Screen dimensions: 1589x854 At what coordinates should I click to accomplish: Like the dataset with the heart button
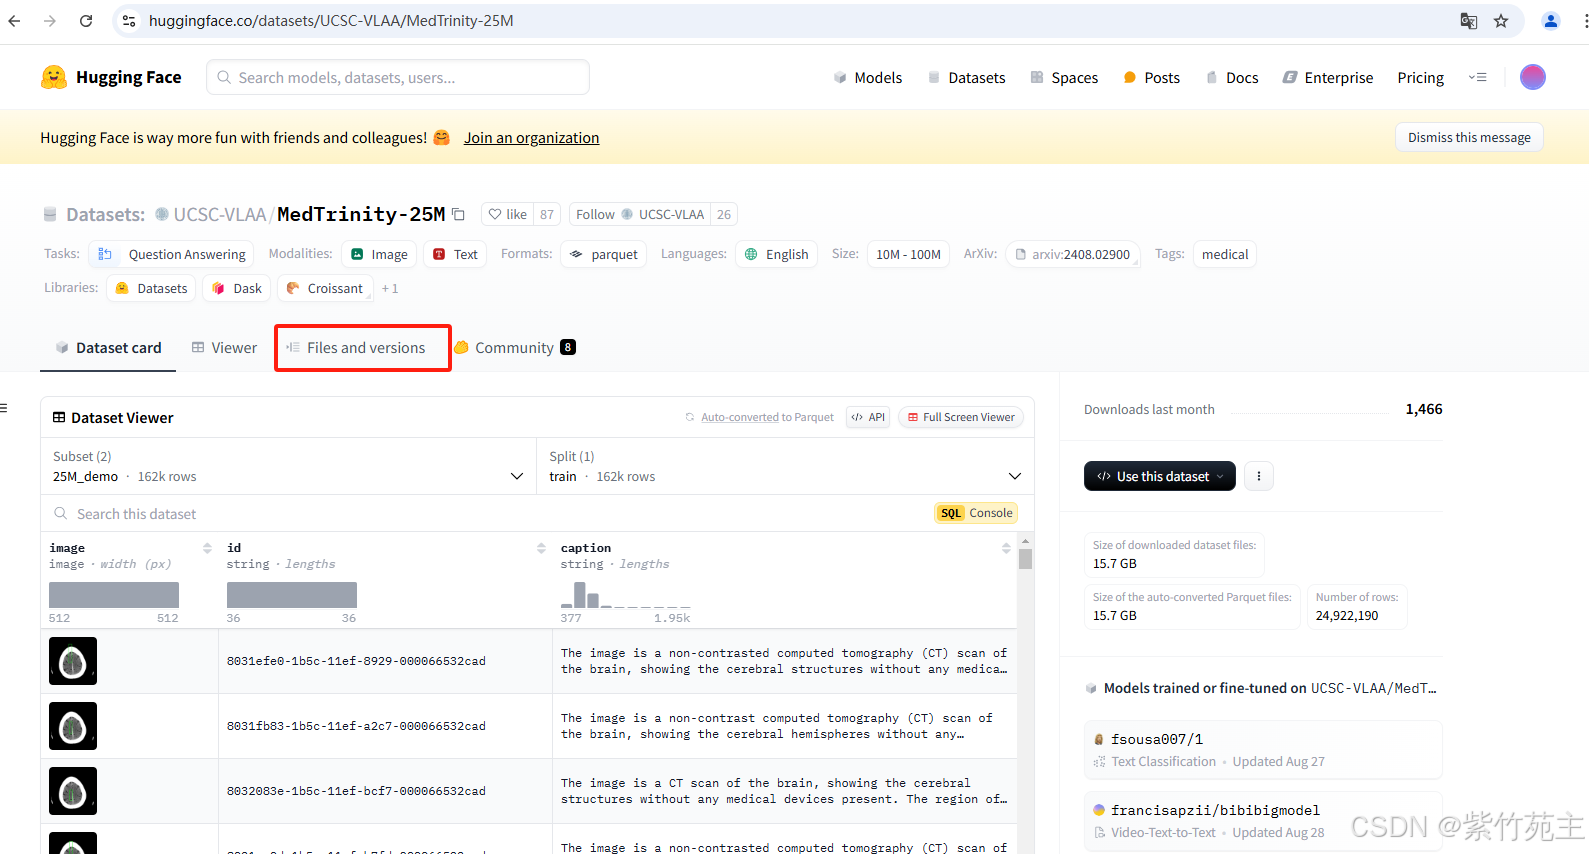click(x=507, y=214)
